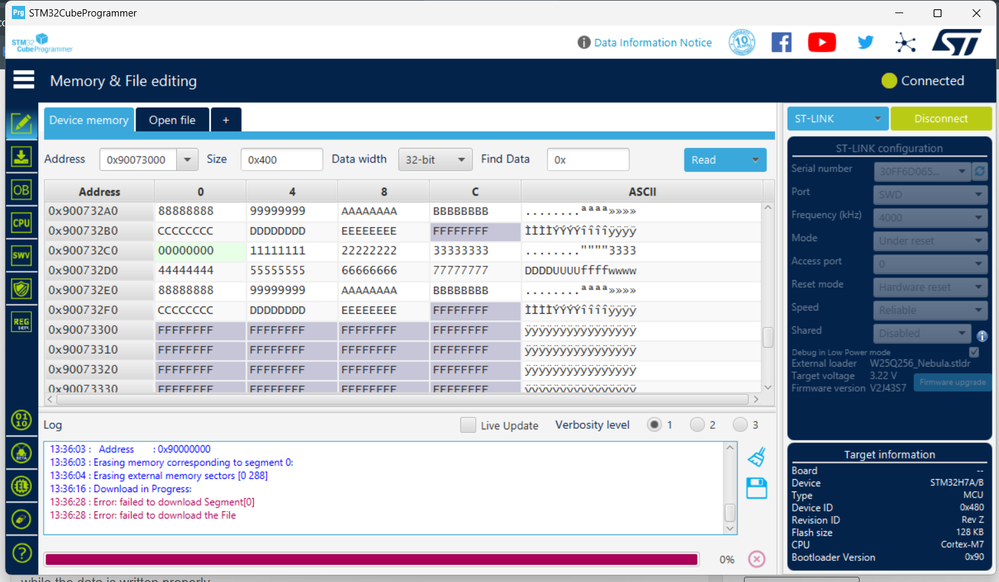The width and height of the screenshot is (999, 582).
Task: Open the help question-mark panel
Action: [21, 552]
